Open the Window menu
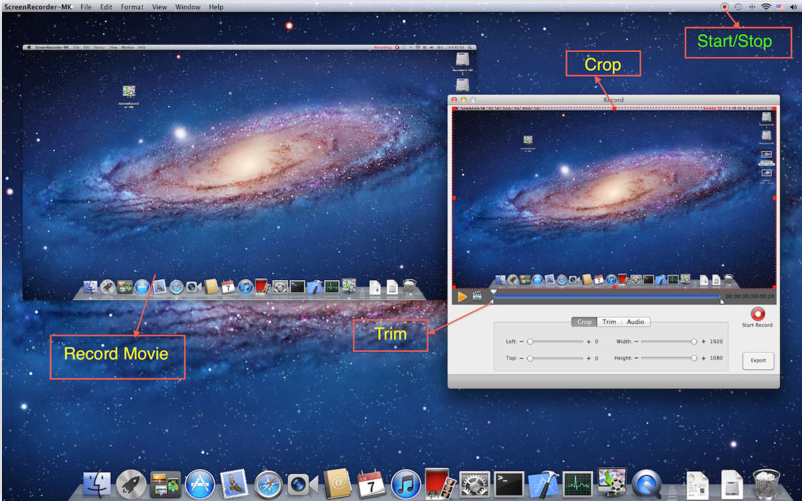Screen dimensions: 802x501 188,7
